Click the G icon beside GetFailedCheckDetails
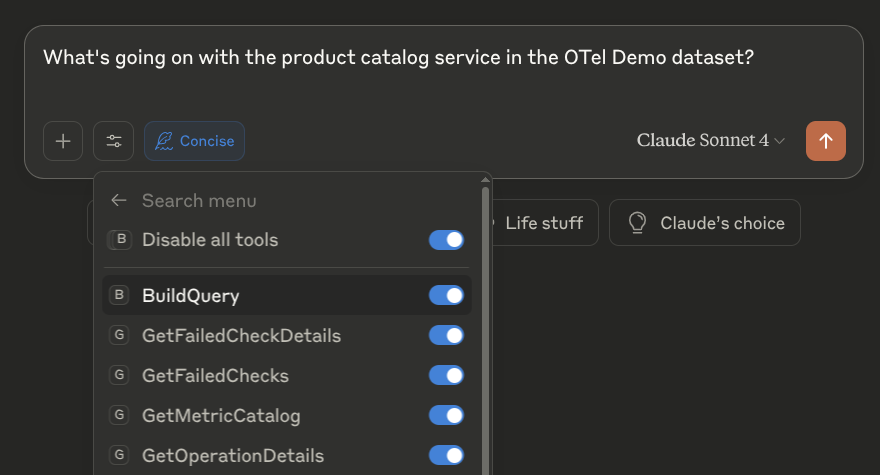 (x=119, y=335)
